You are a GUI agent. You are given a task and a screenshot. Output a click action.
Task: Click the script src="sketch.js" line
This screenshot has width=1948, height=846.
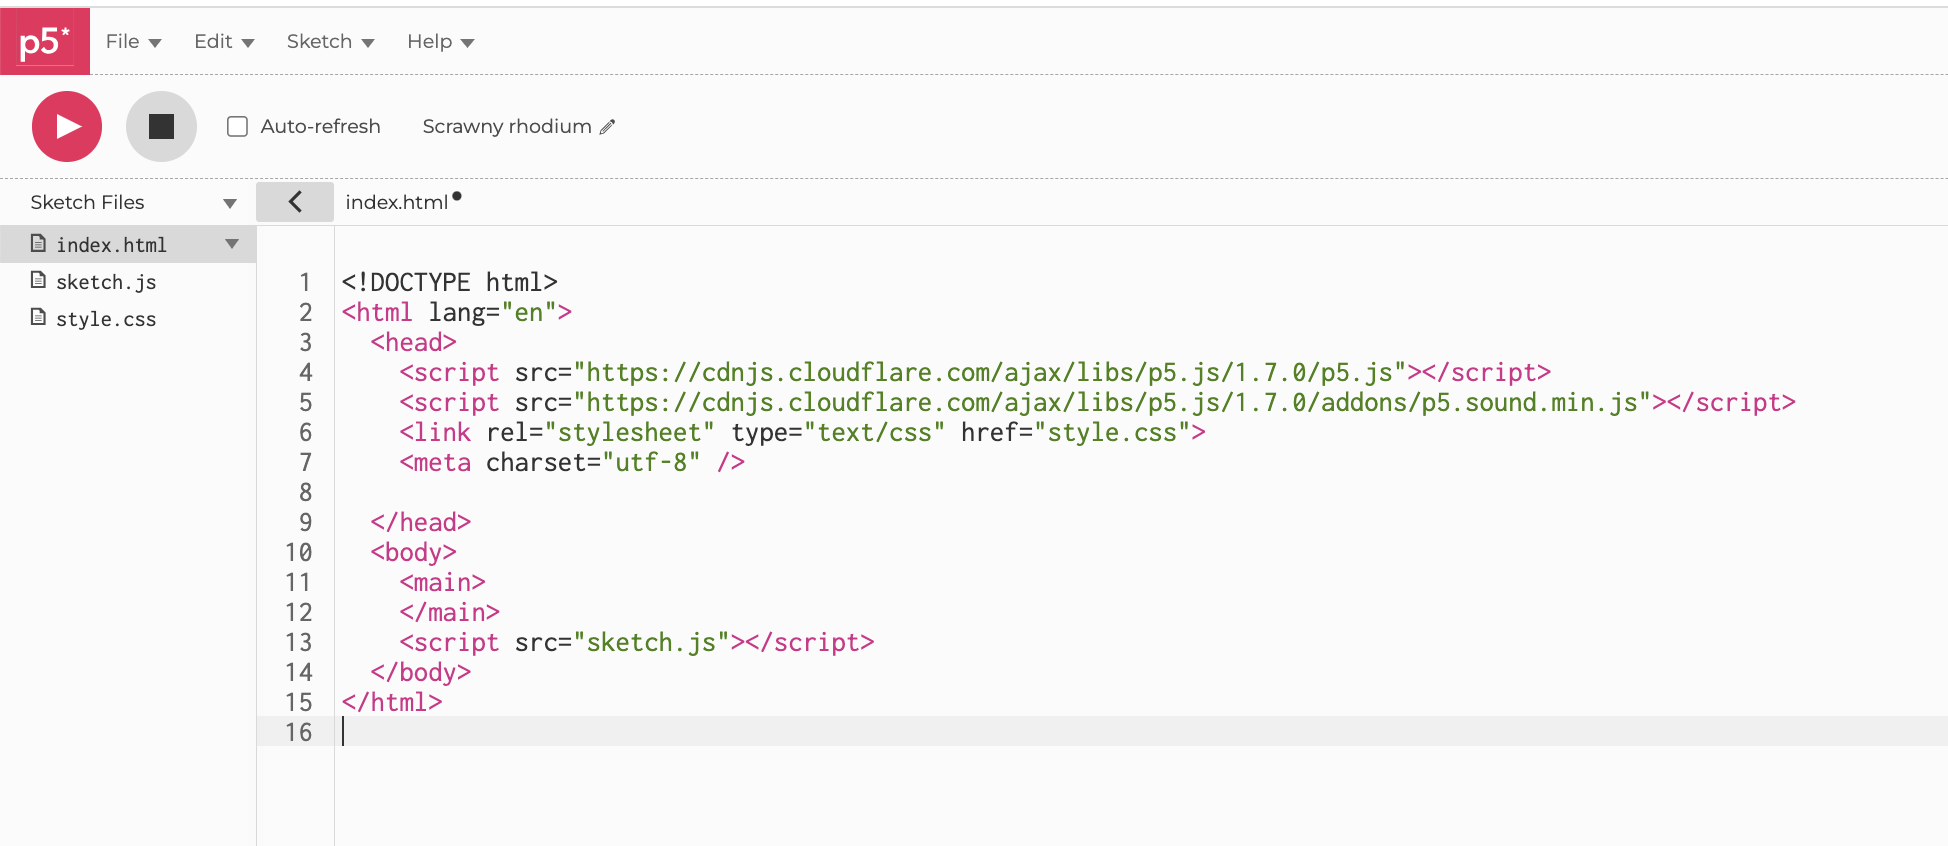coord(636,642)
